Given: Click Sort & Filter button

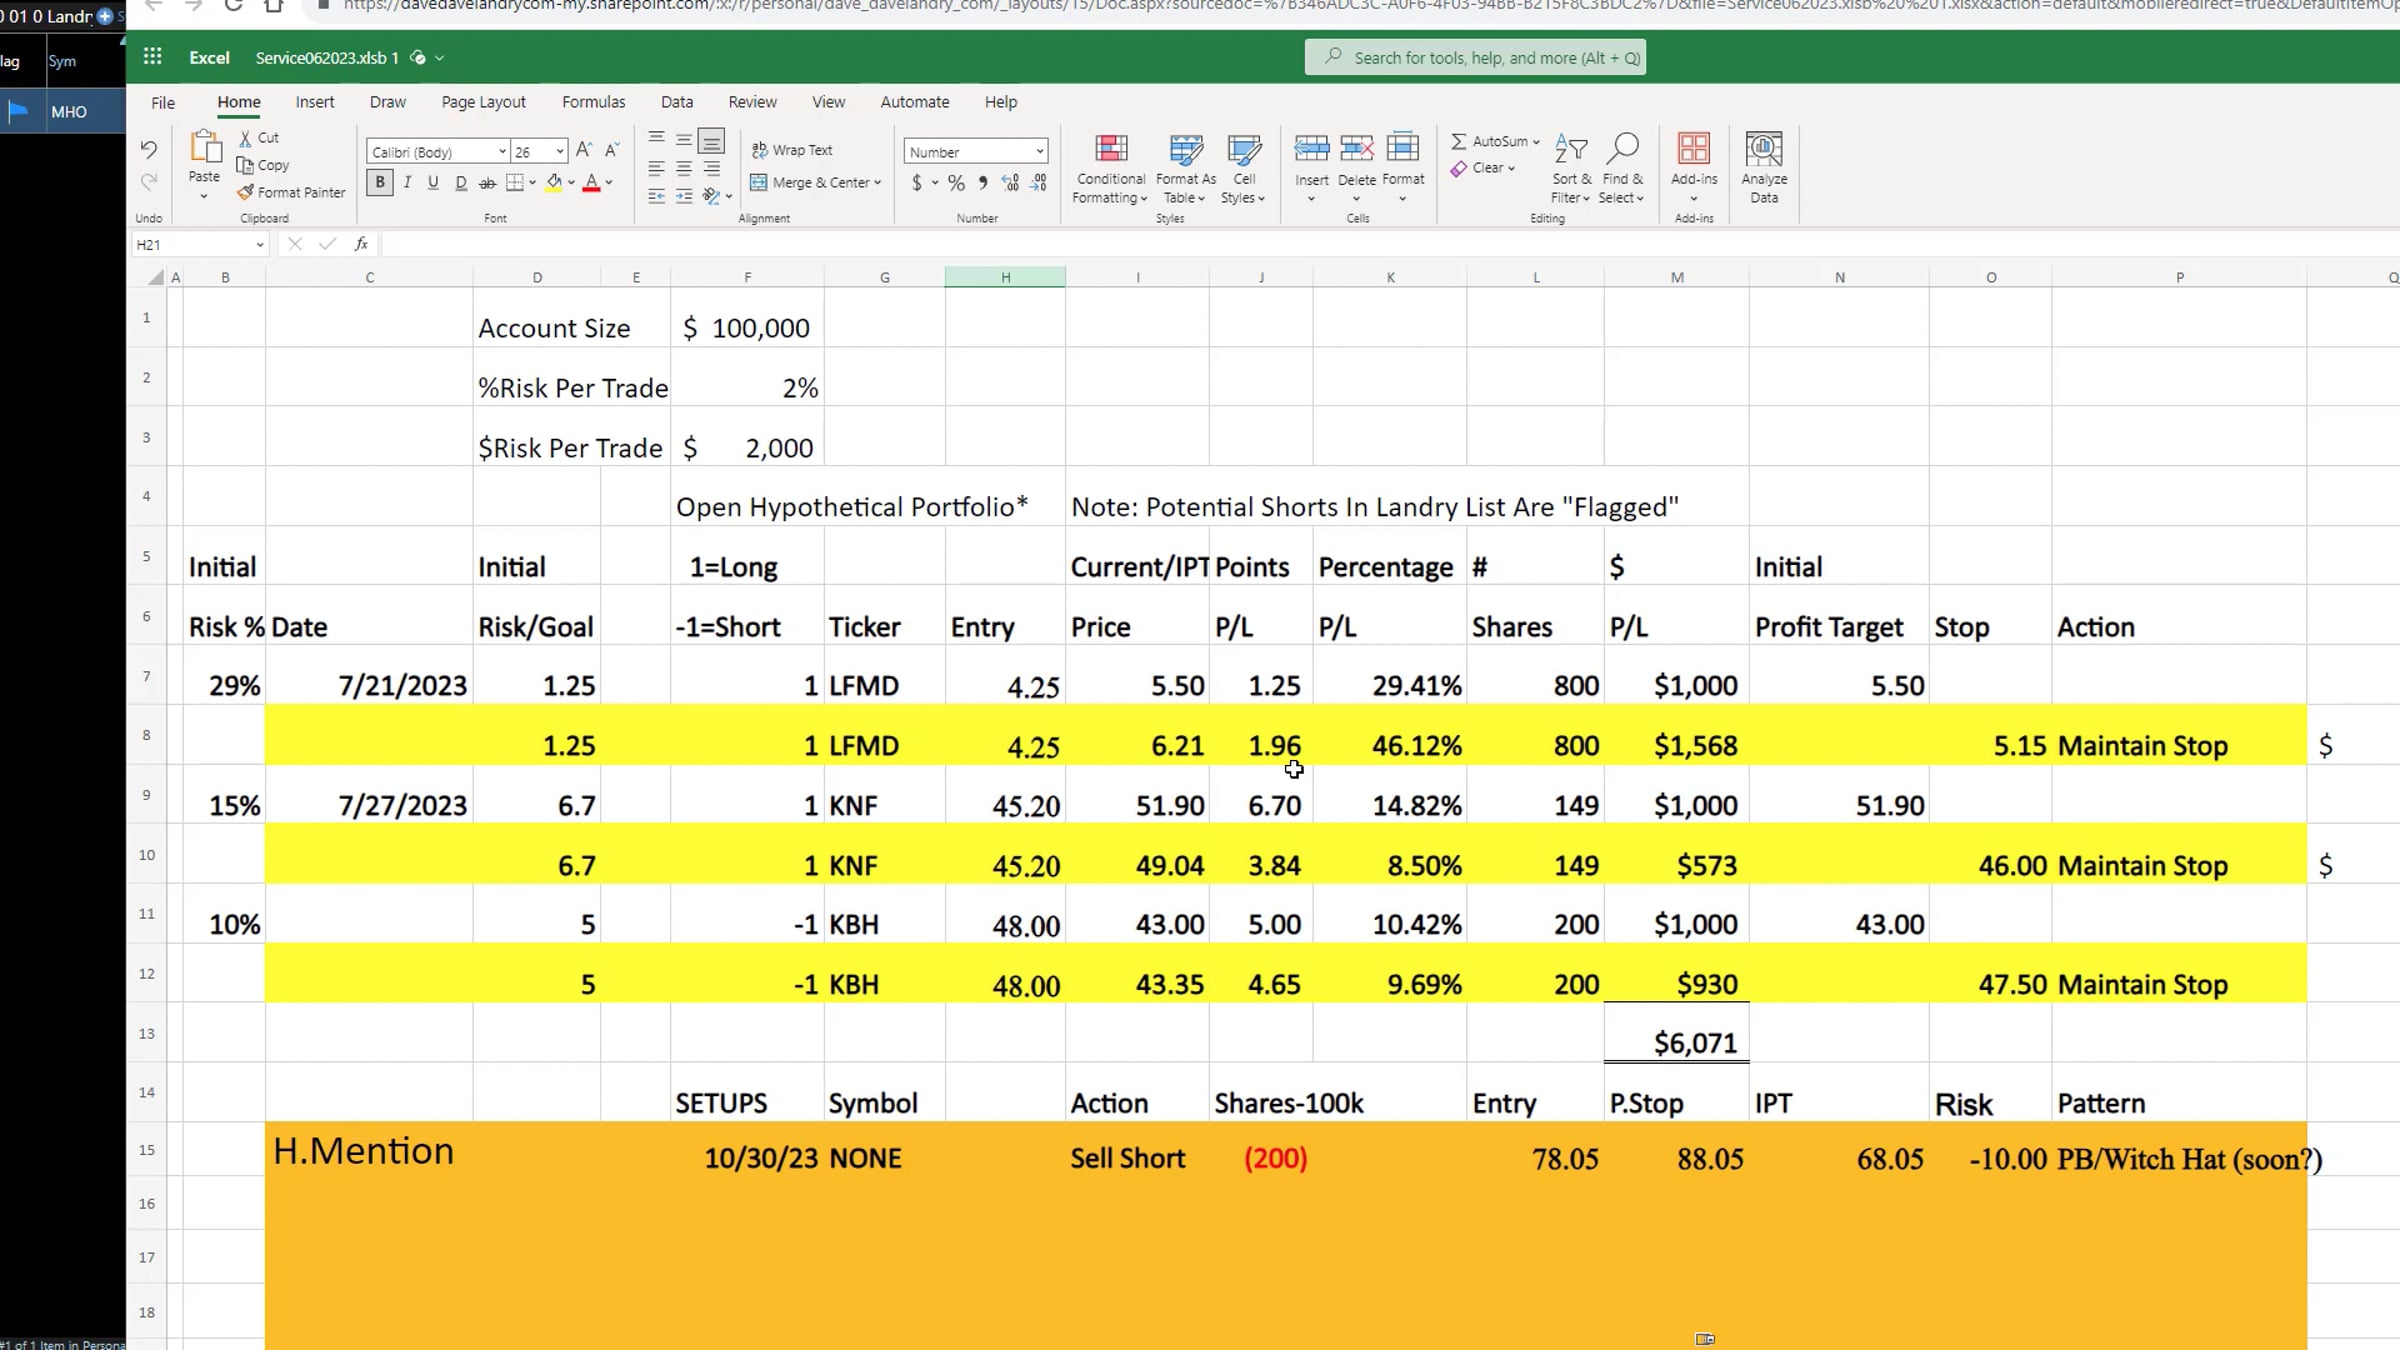Looking at the screenshot, I should (x=1571, y=168).
